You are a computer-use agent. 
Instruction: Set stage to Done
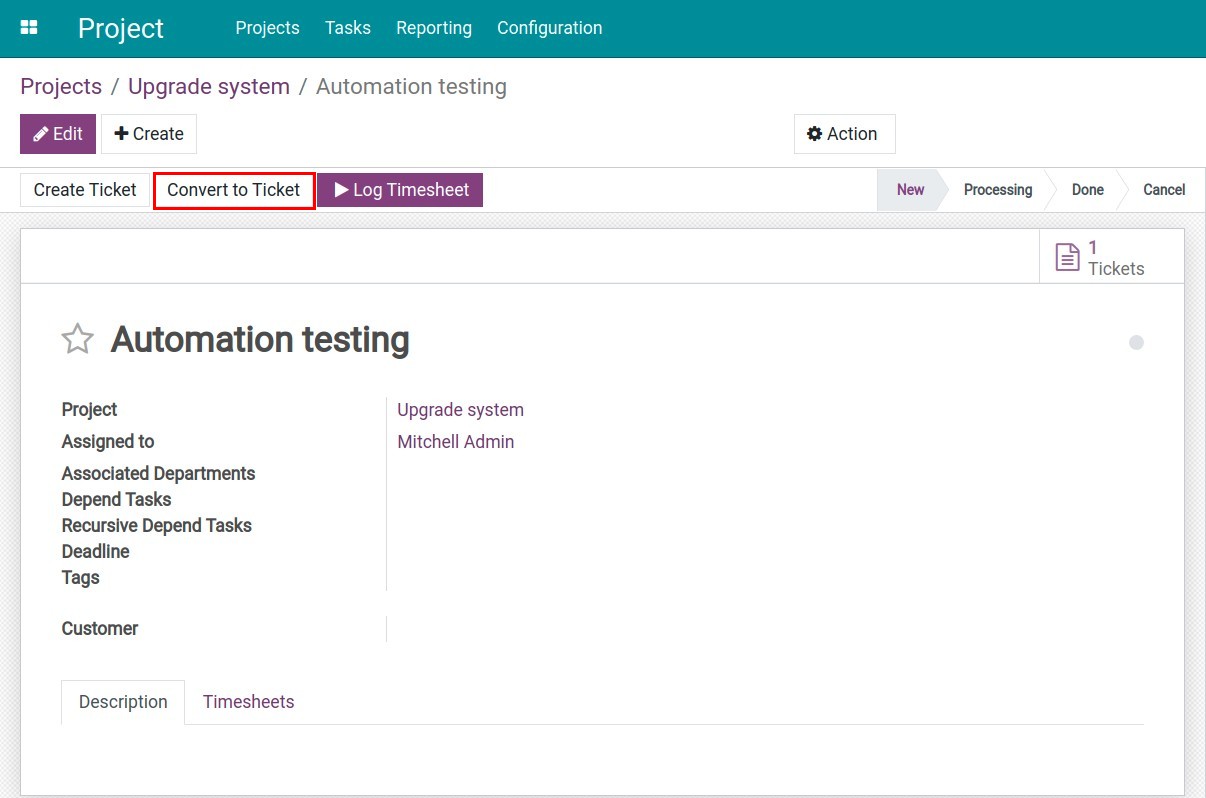1087,190
